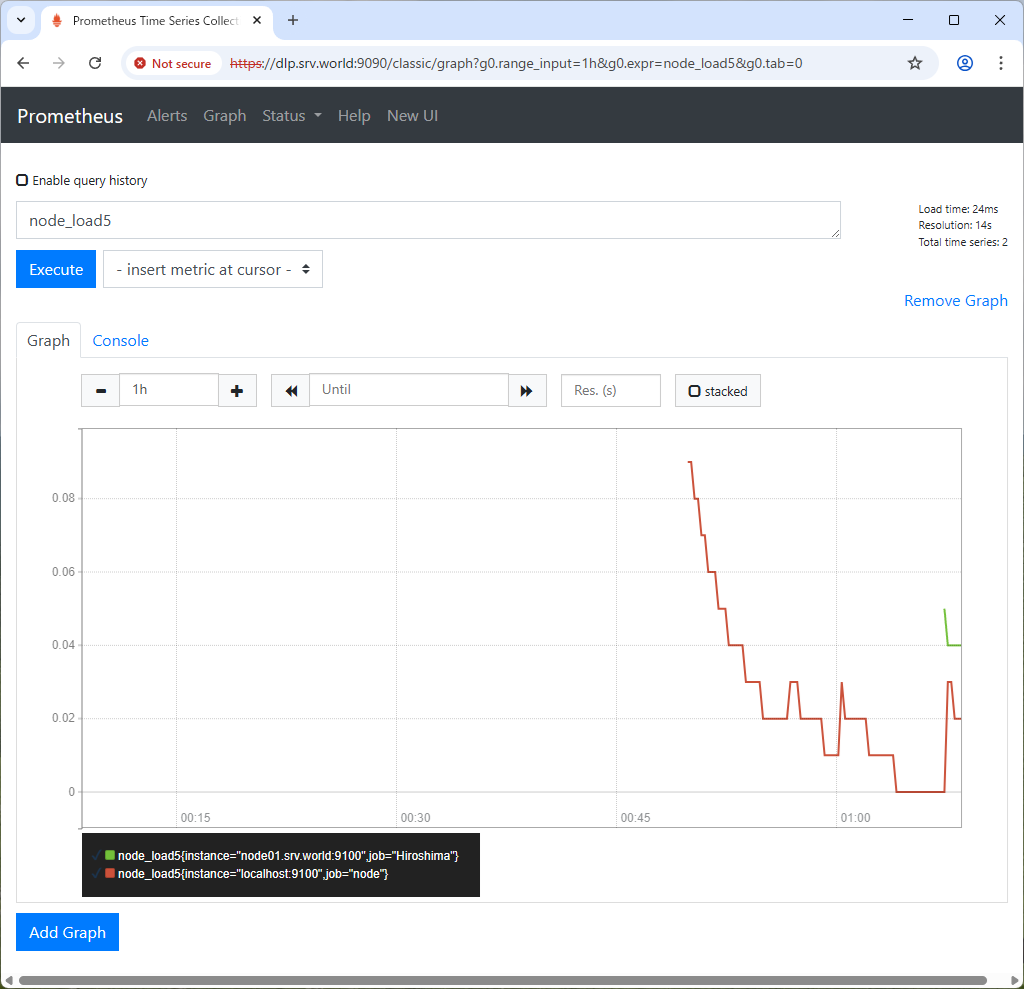View the Not secure site info
Viewport: 1024px width, 989px height.
[x=173, y=63]
